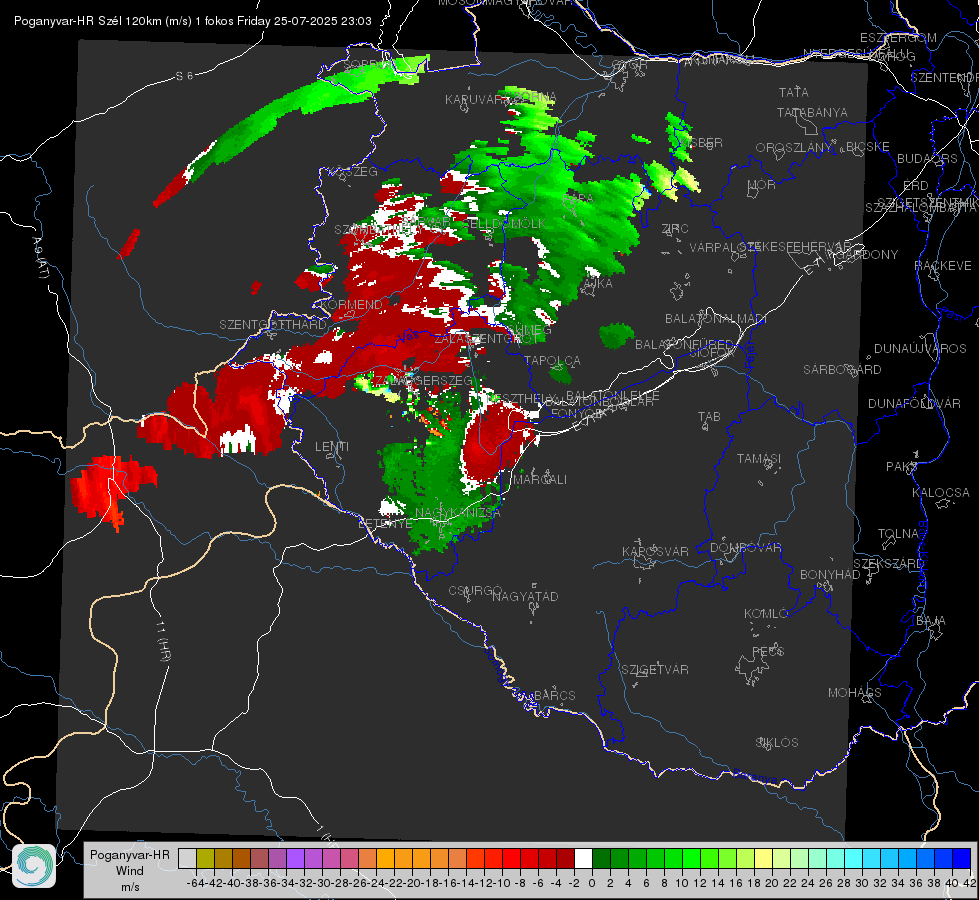The height and width of the screenshot is (900, 979).
Task: Click the TATA city label
Action: (794, 92)
